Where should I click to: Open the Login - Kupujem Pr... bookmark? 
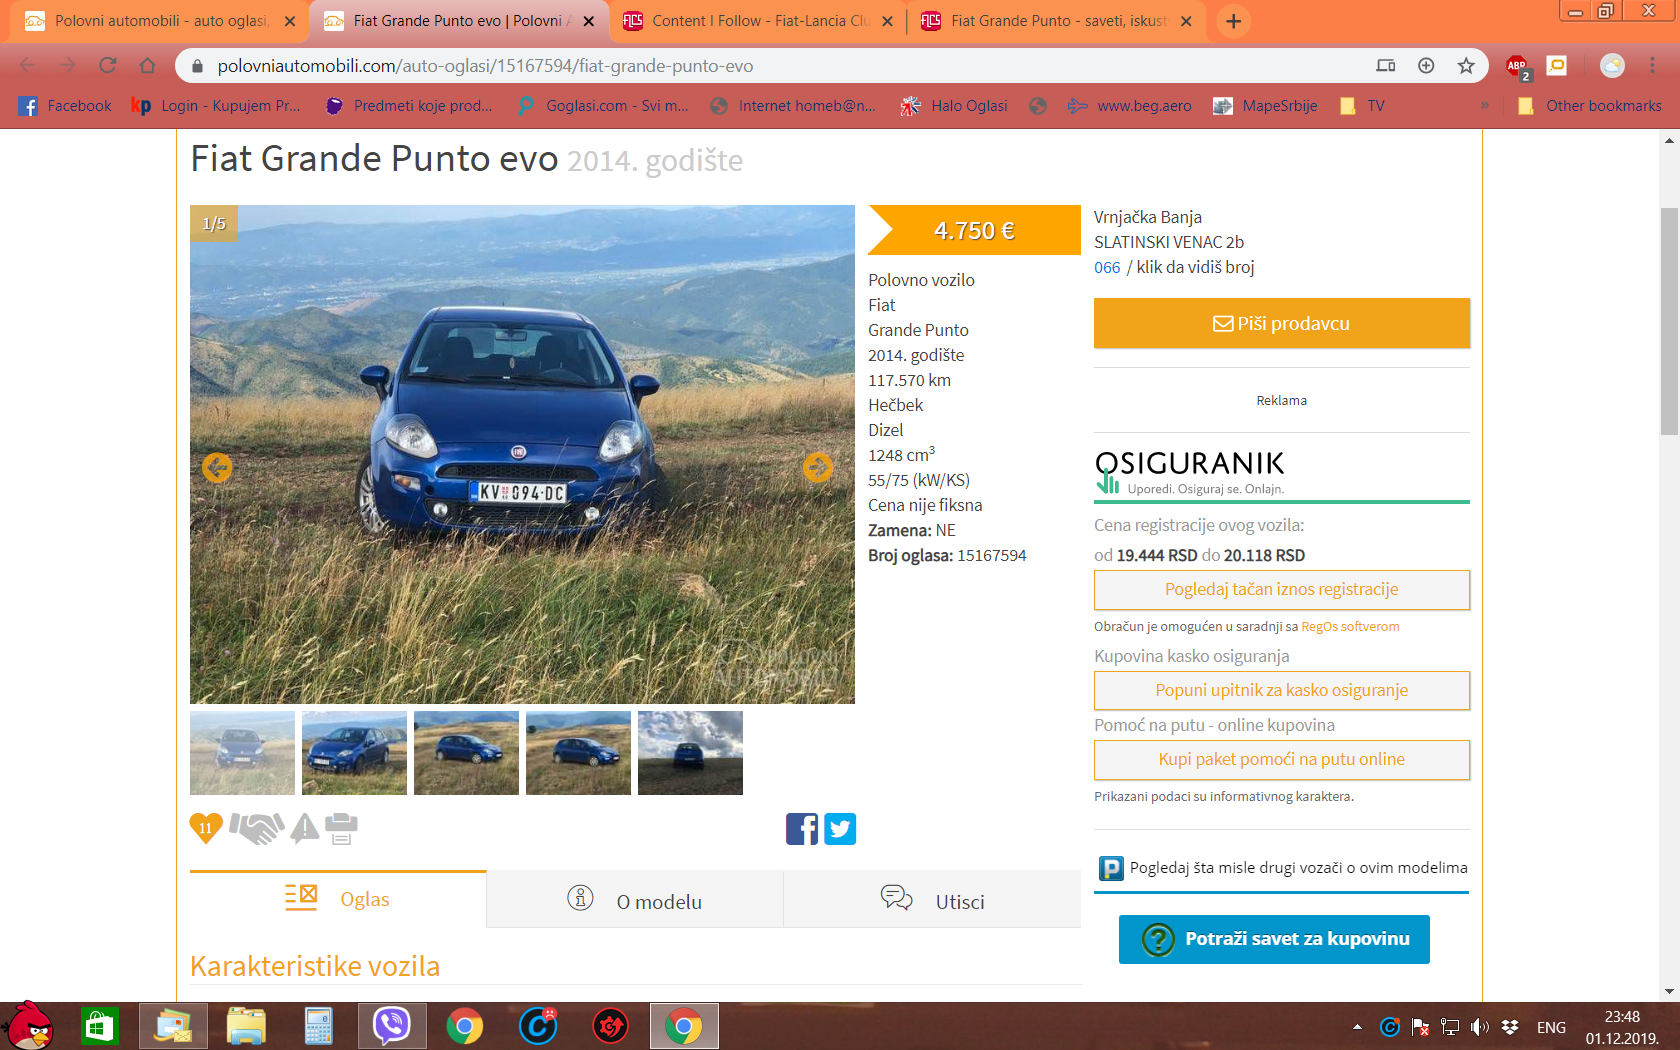pyautogui.click(x=216, y=105)
